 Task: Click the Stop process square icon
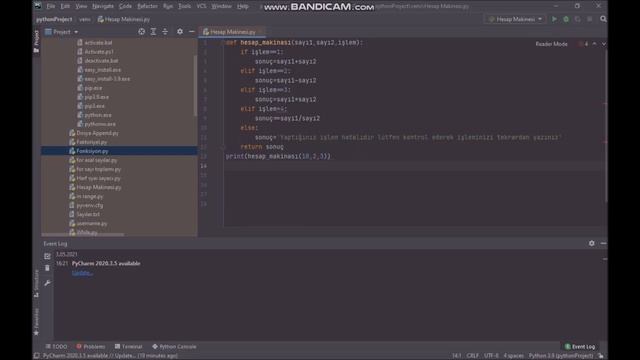pos(589,19)
